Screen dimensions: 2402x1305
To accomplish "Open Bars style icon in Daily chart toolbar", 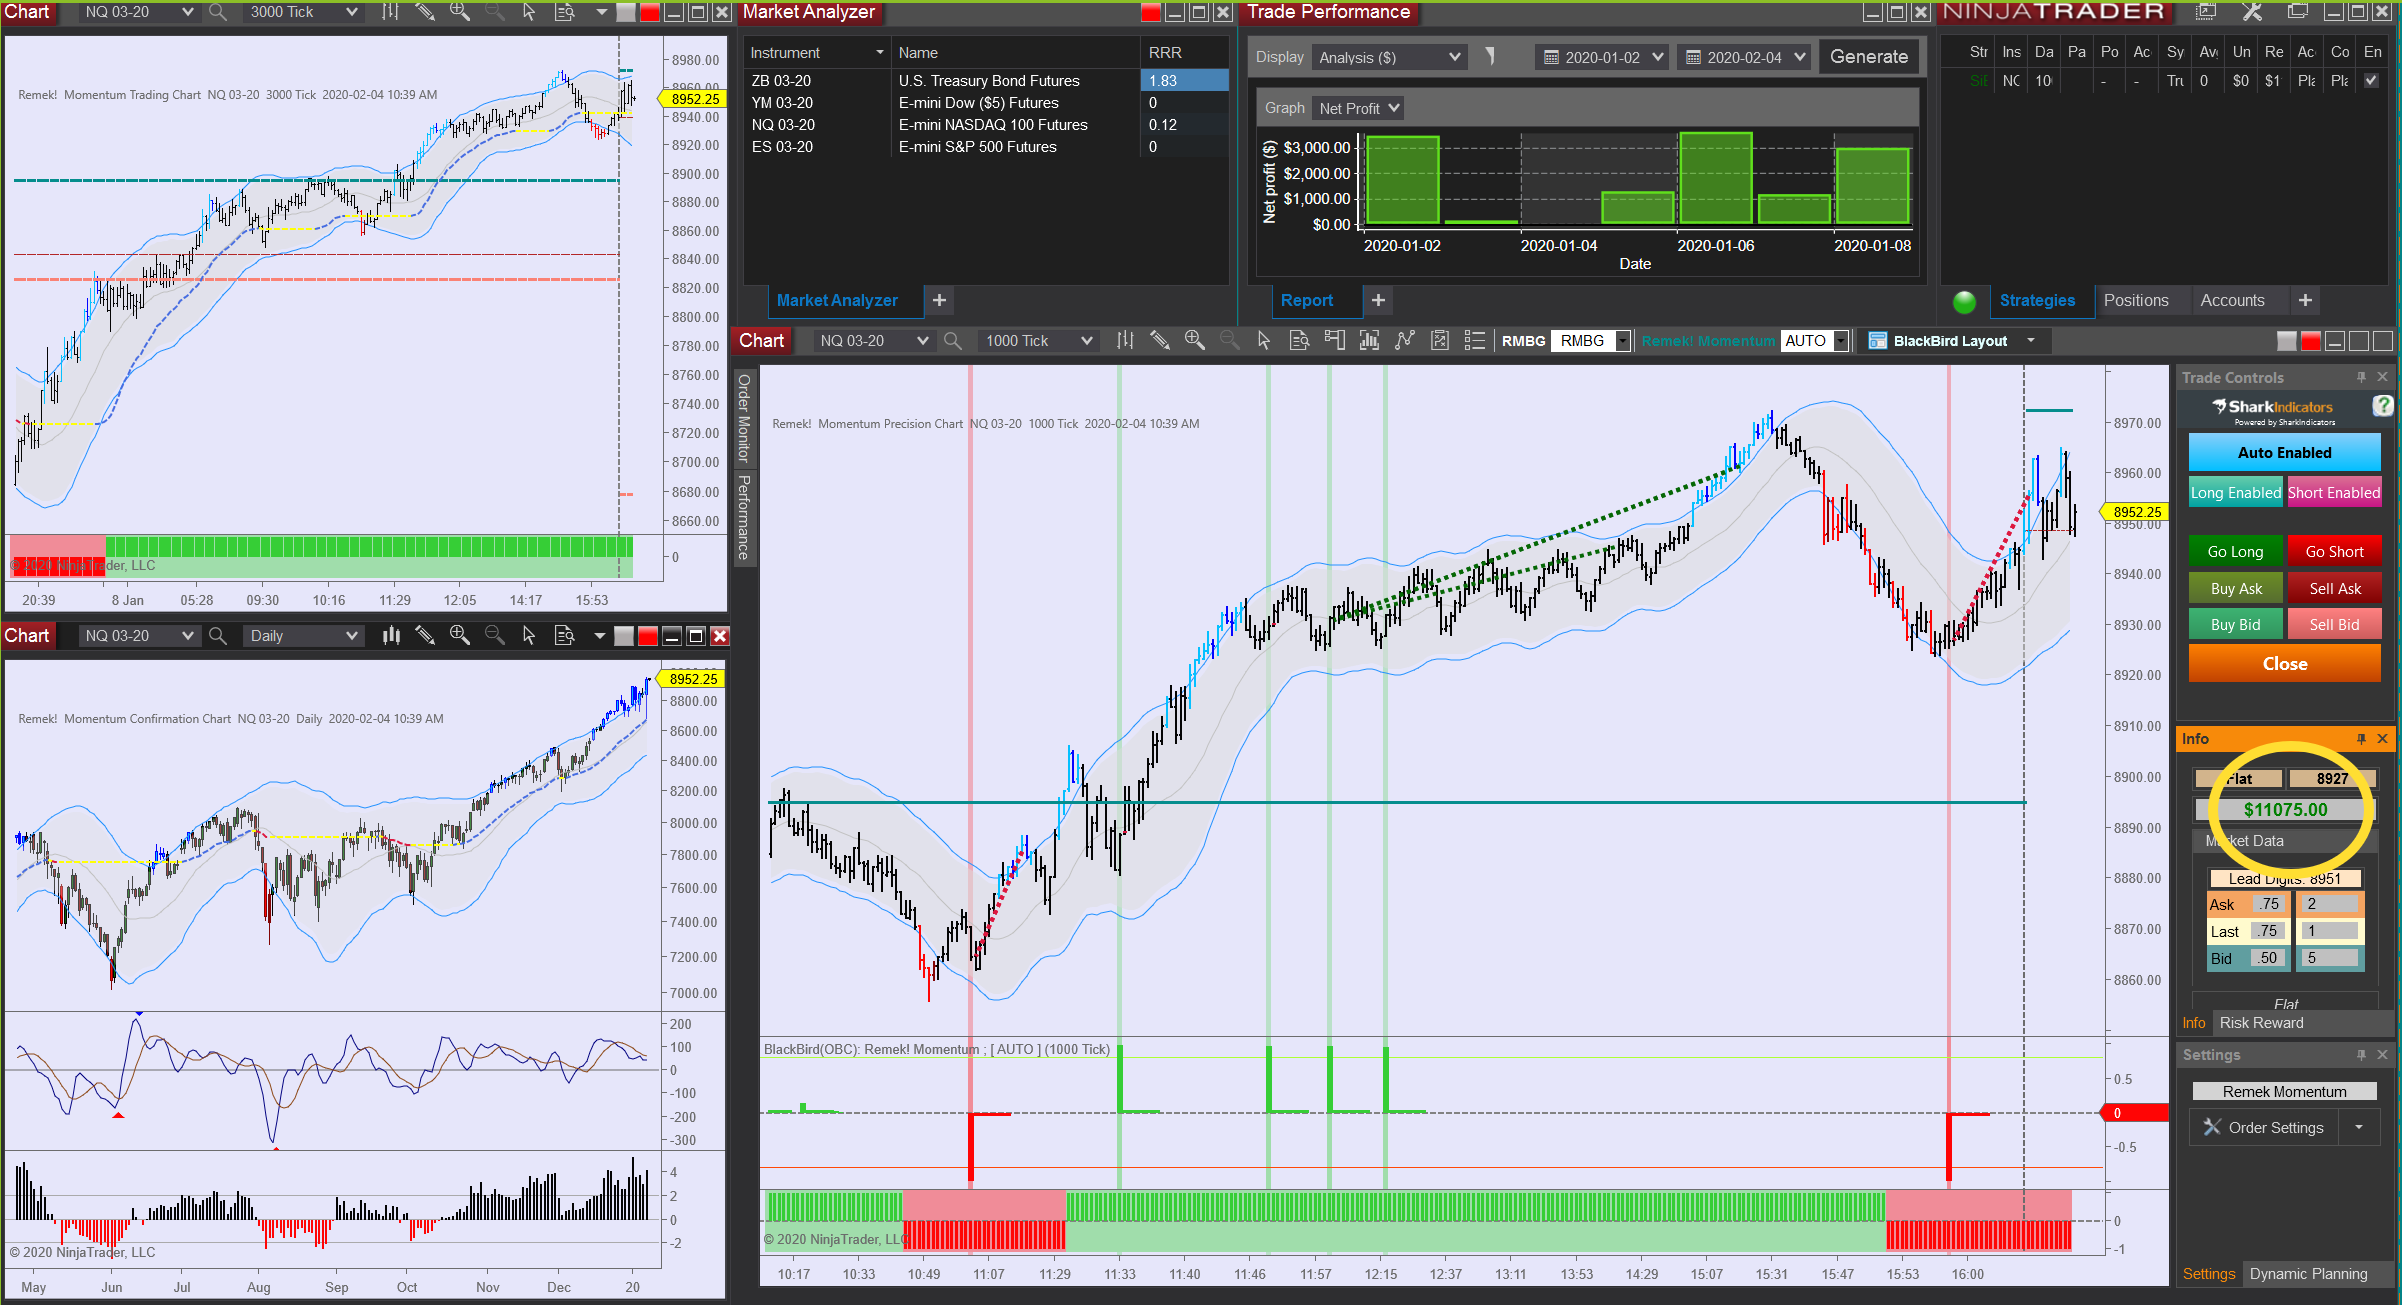I will 391,636.
